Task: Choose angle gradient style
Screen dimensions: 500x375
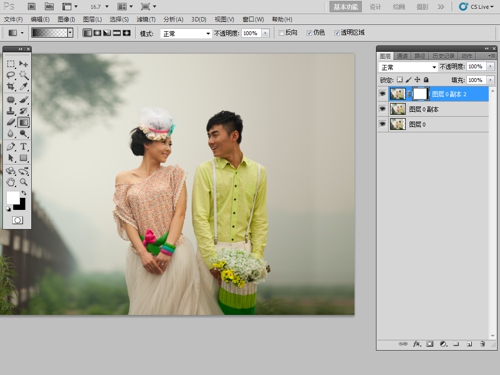Action: tap(107, 33)
